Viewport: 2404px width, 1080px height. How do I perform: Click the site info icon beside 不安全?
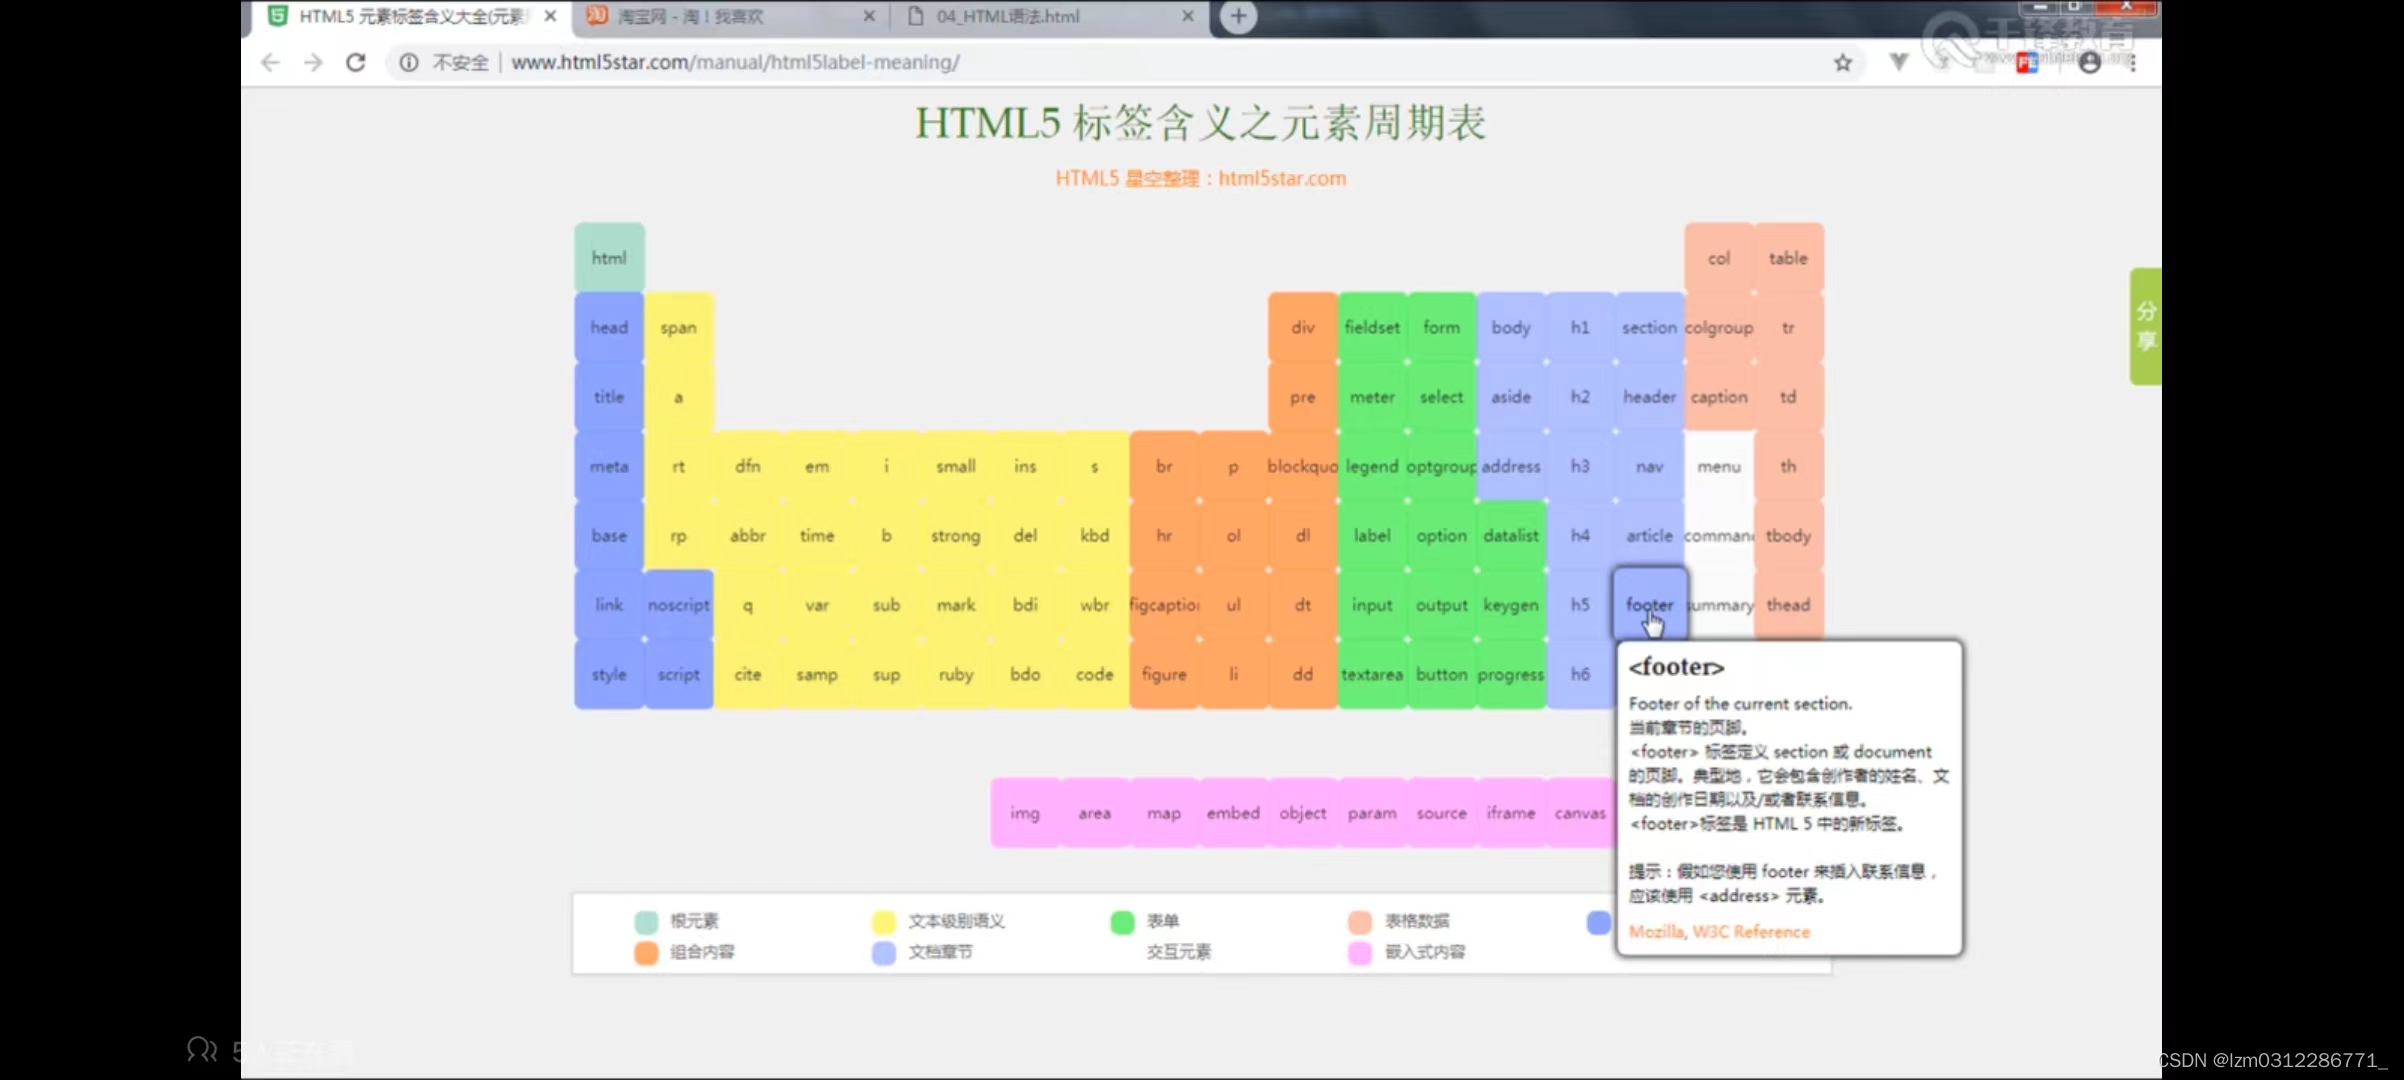tap(409, 62)
